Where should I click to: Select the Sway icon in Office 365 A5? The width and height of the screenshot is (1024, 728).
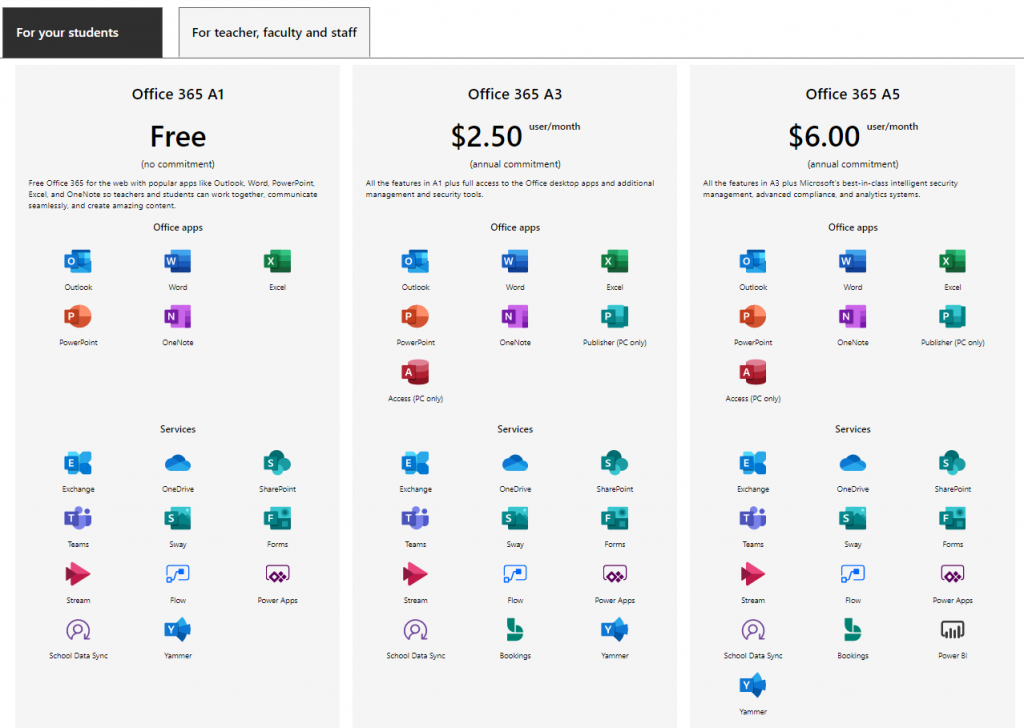(x=852, y=518)
